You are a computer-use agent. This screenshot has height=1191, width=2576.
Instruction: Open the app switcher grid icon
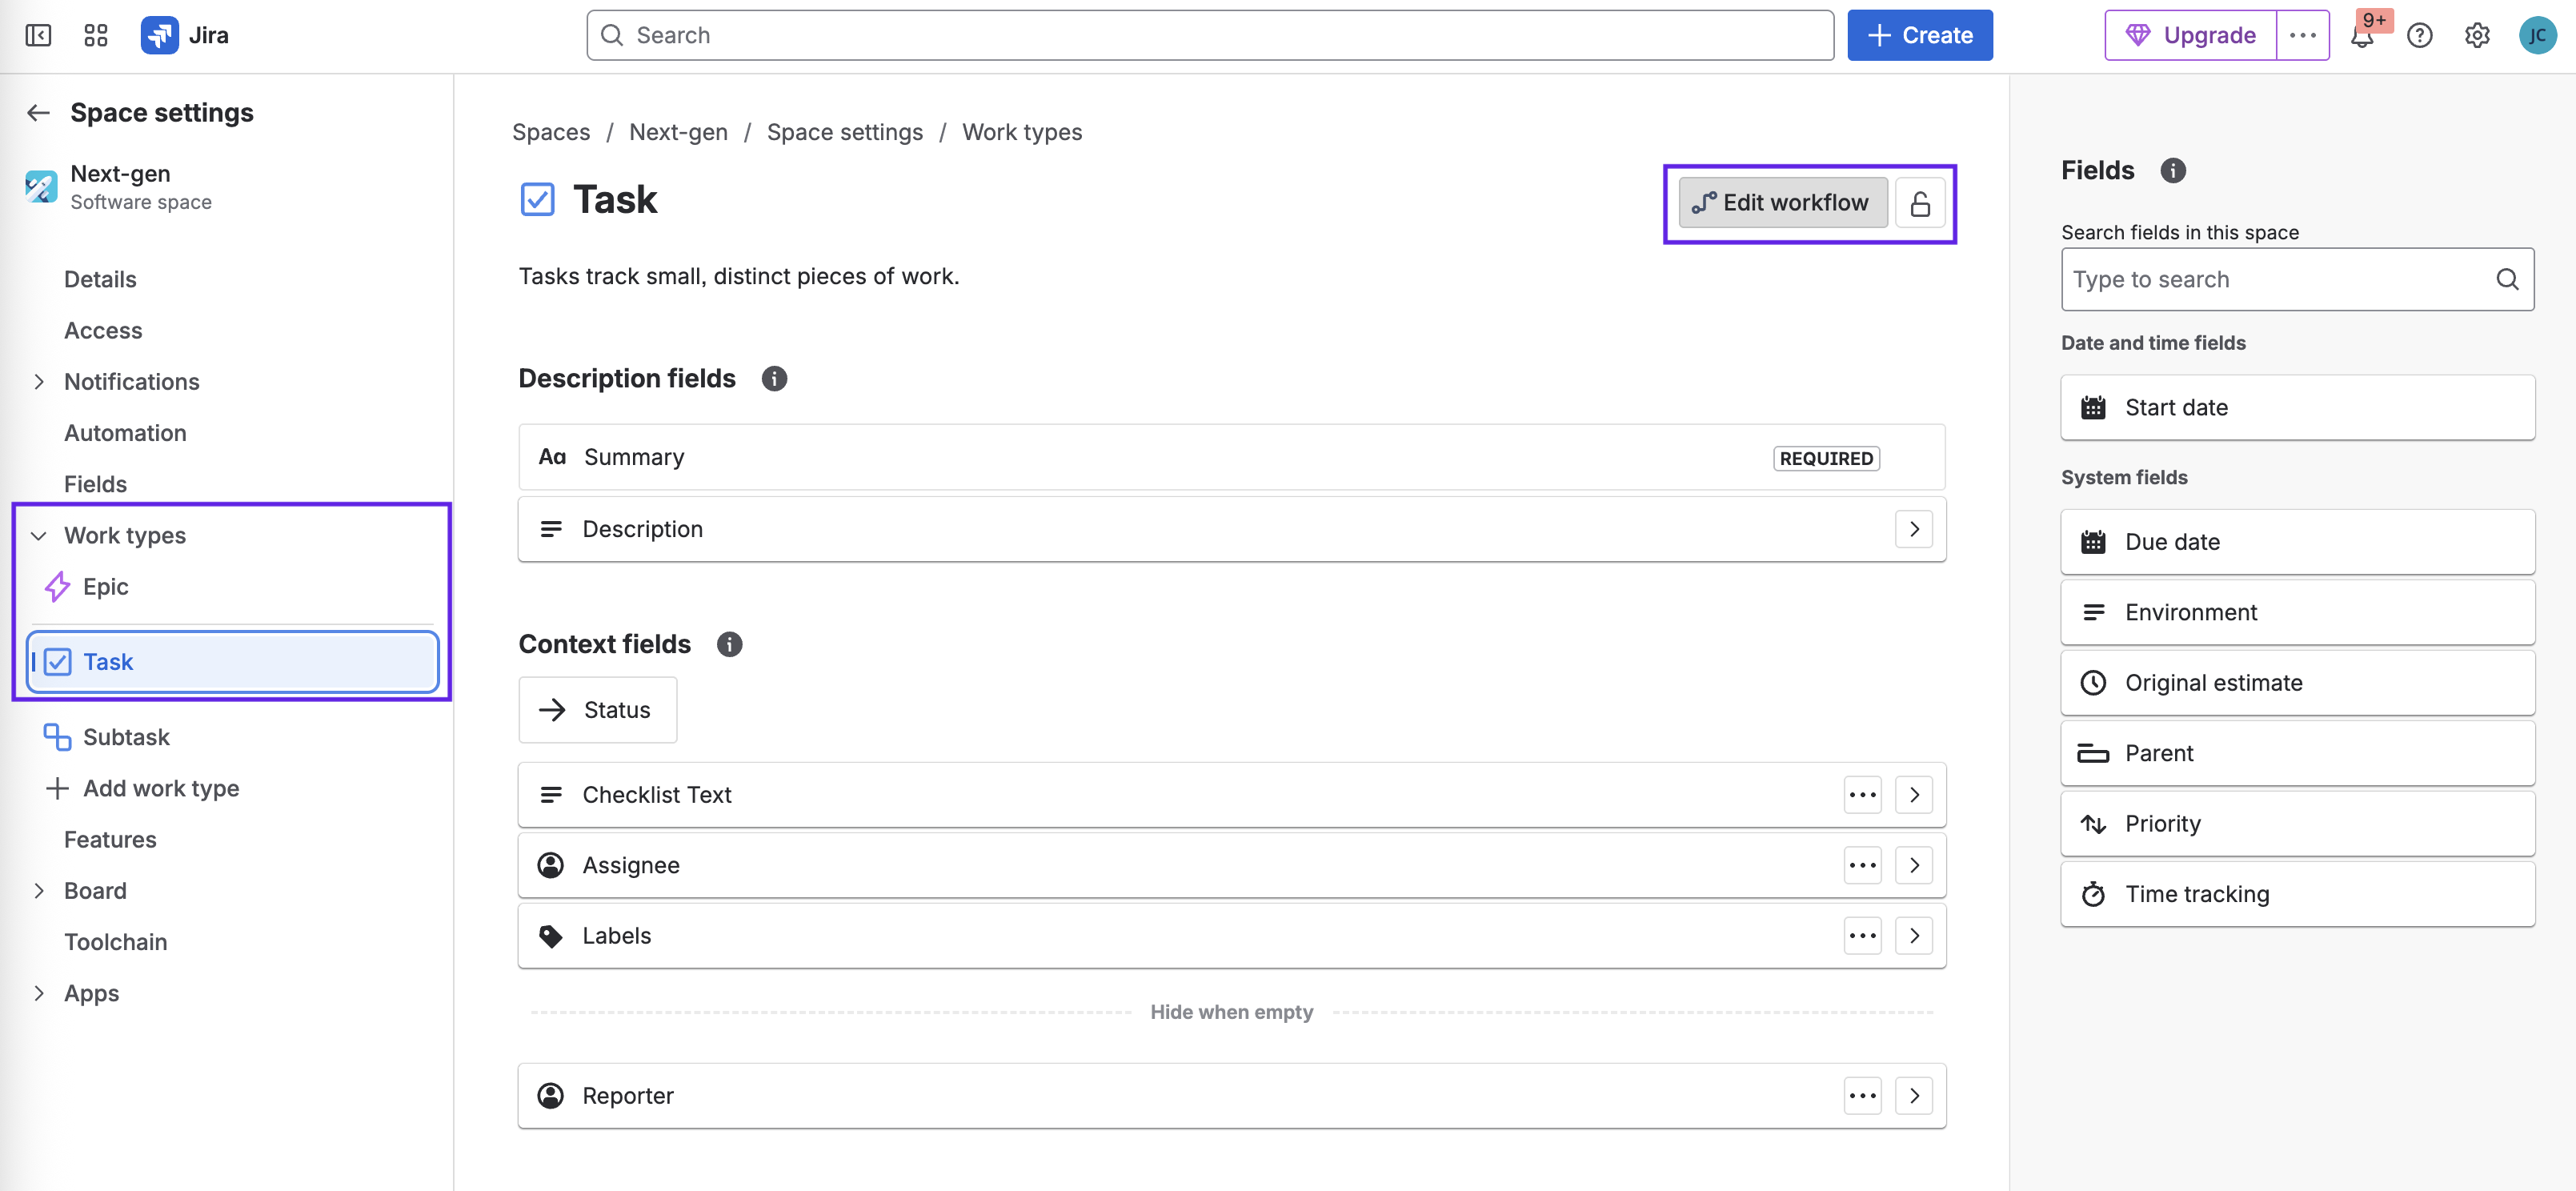(96, 36)
